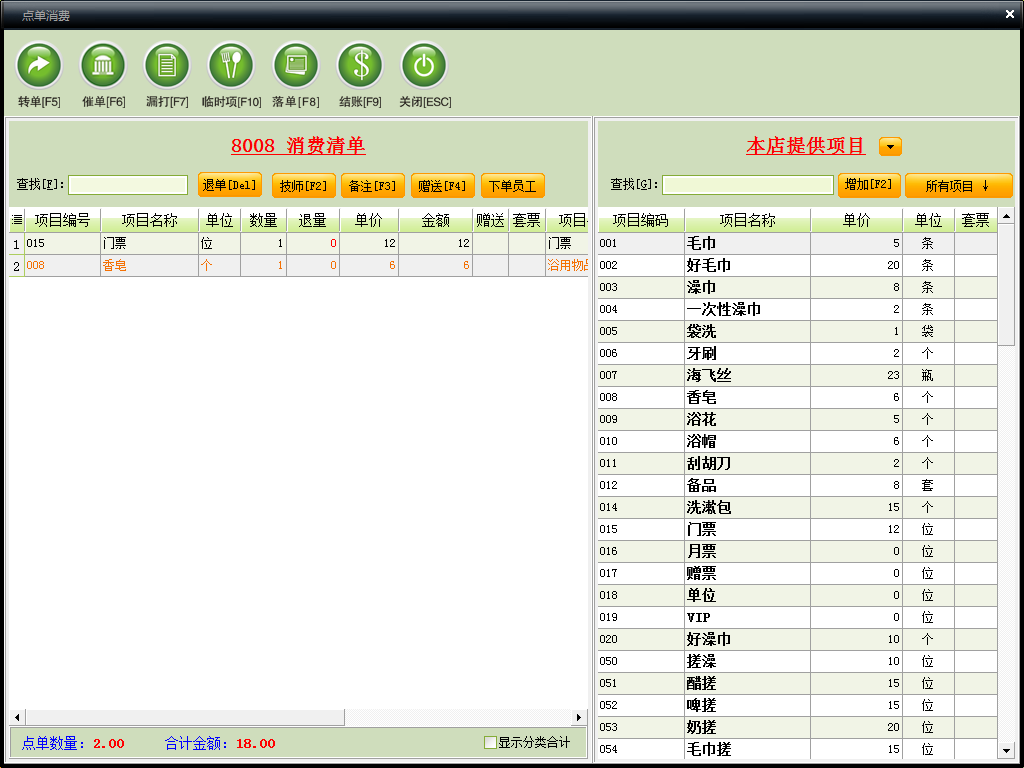Click the 下单员工 button

[x=513, y=185]
